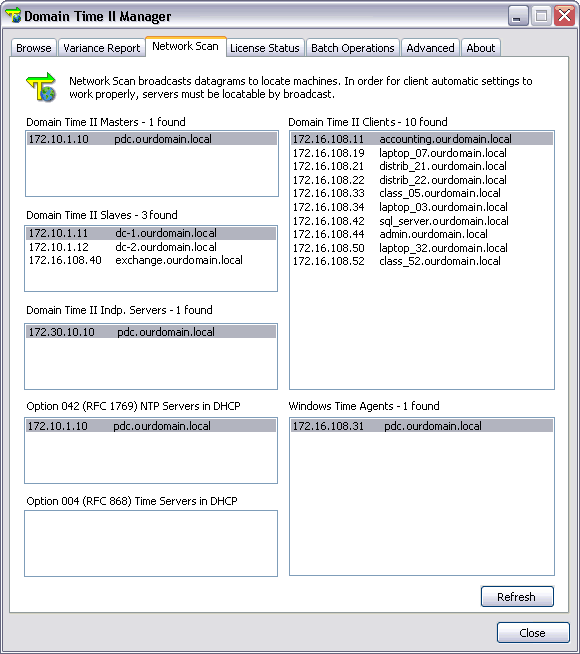Click the empty Option 004 Time Servers list
The width and height of the screenshot is (580, 654).
pos(151,543)
